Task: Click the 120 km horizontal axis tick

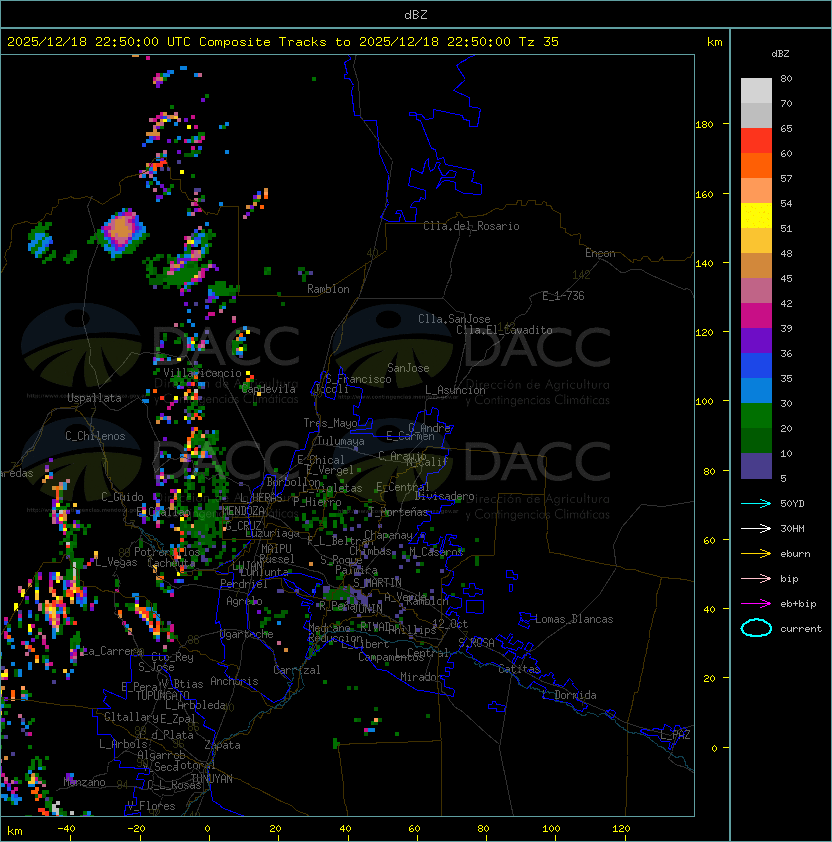Action: 620,829
